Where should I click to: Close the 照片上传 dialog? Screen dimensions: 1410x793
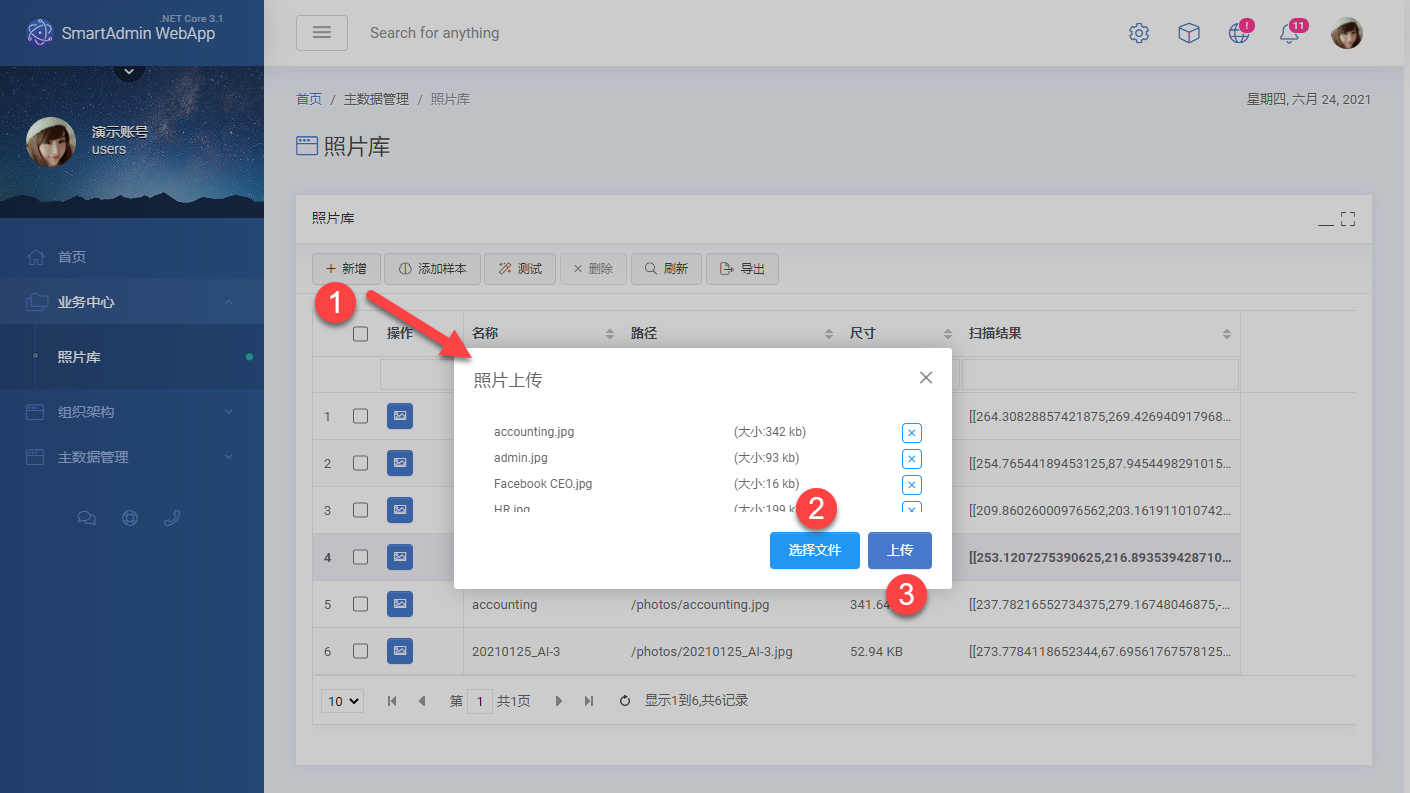coord(926,377)
